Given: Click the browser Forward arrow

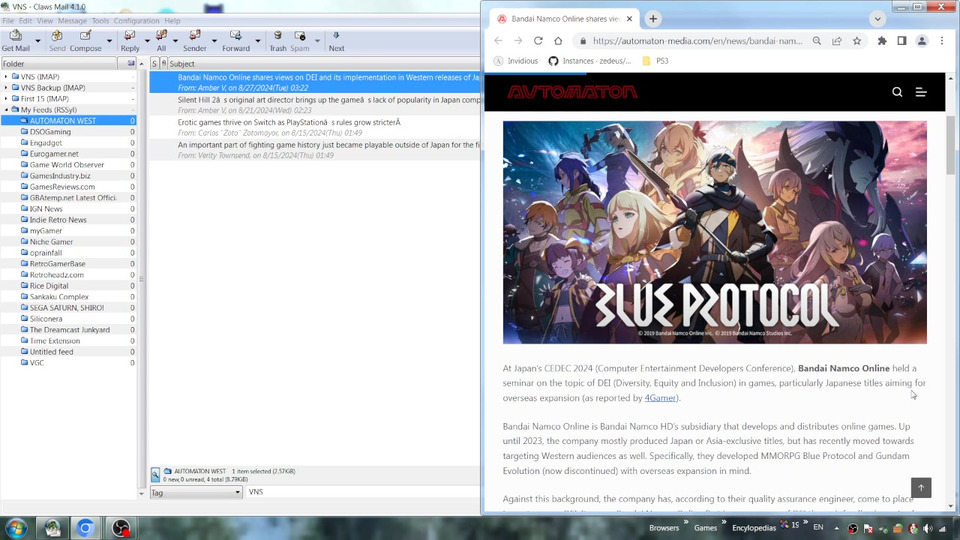Looking at the screenshot, I should (518, 41).
